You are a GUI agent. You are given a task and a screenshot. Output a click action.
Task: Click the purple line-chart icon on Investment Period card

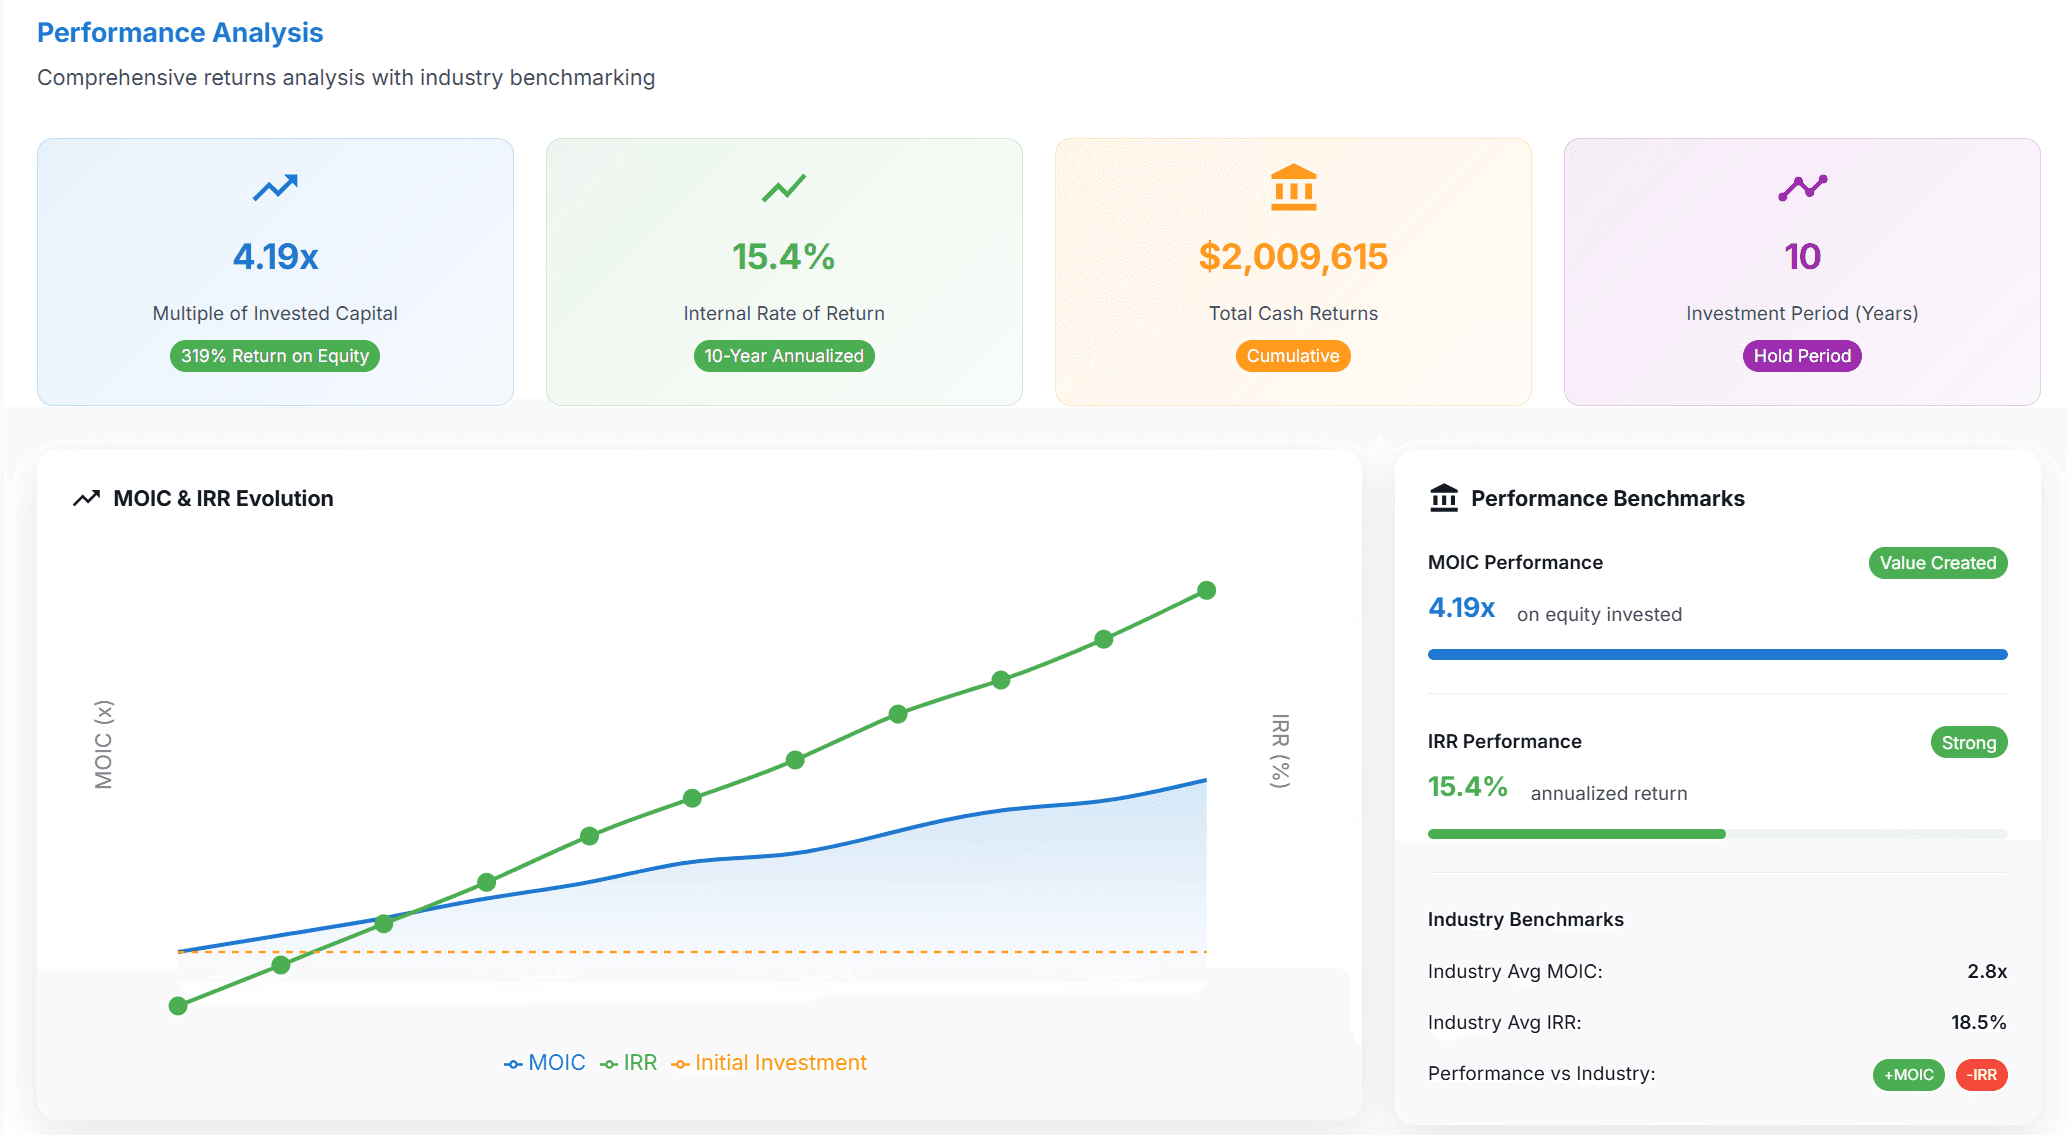point(1801,187)
